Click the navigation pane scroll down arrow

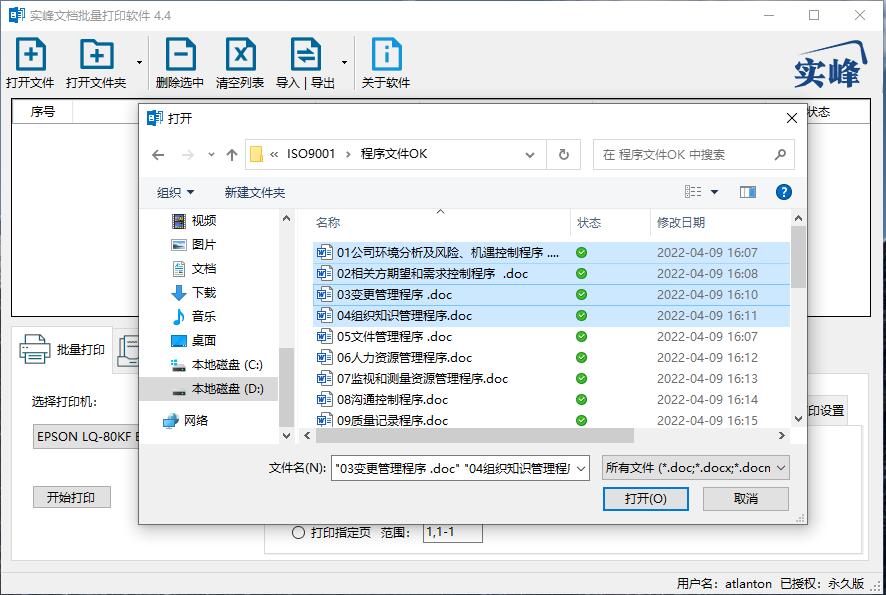286,436
